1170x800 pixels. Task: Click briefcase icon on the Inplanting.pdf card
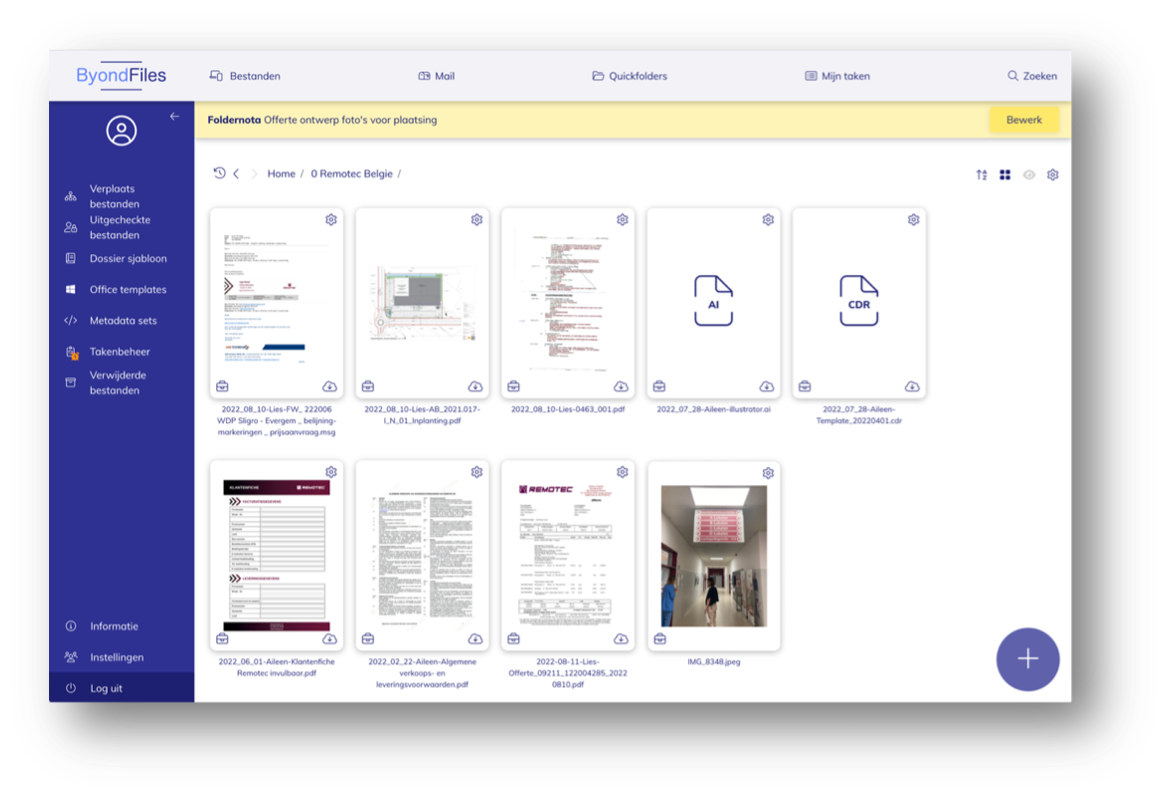click(368, 386)
